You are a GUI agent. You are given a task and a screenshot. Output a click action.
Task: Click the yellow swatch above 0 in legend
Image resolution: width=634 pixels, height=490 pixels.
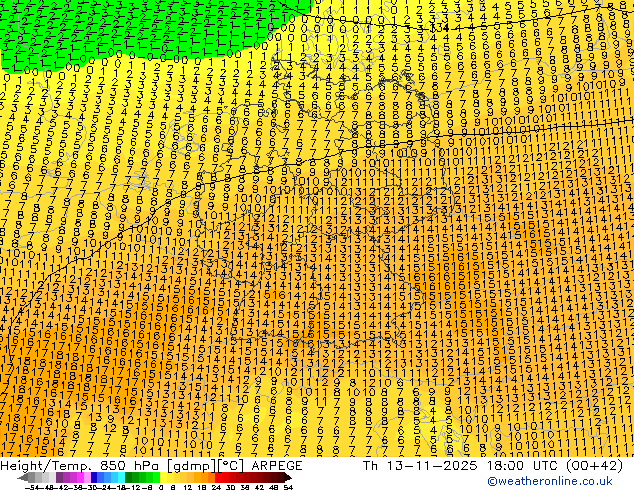click(x=163, y=477)
